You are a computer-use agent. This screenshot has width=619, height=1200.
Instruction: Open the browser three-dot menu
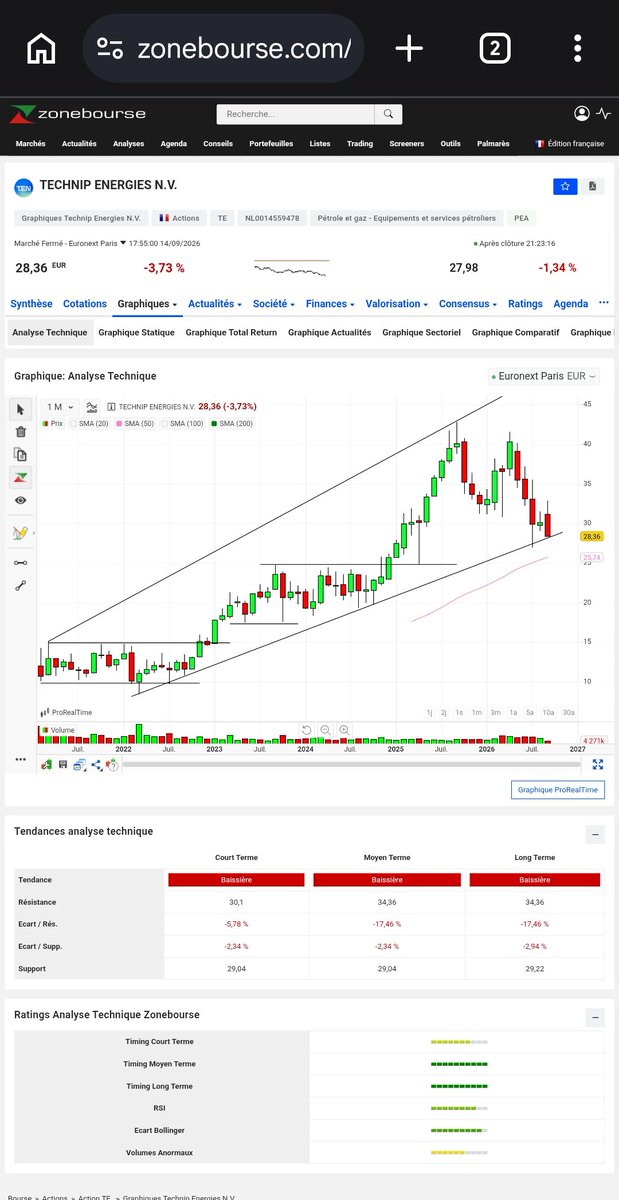coord(578,48)
